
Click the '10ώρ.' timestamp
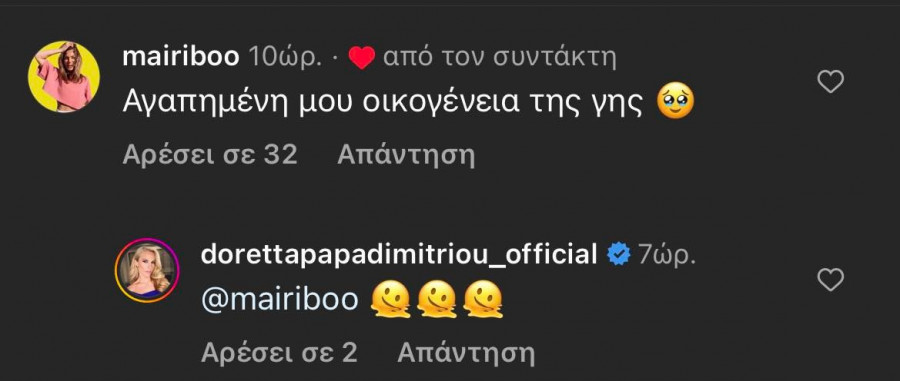click(x=285, y=57)
